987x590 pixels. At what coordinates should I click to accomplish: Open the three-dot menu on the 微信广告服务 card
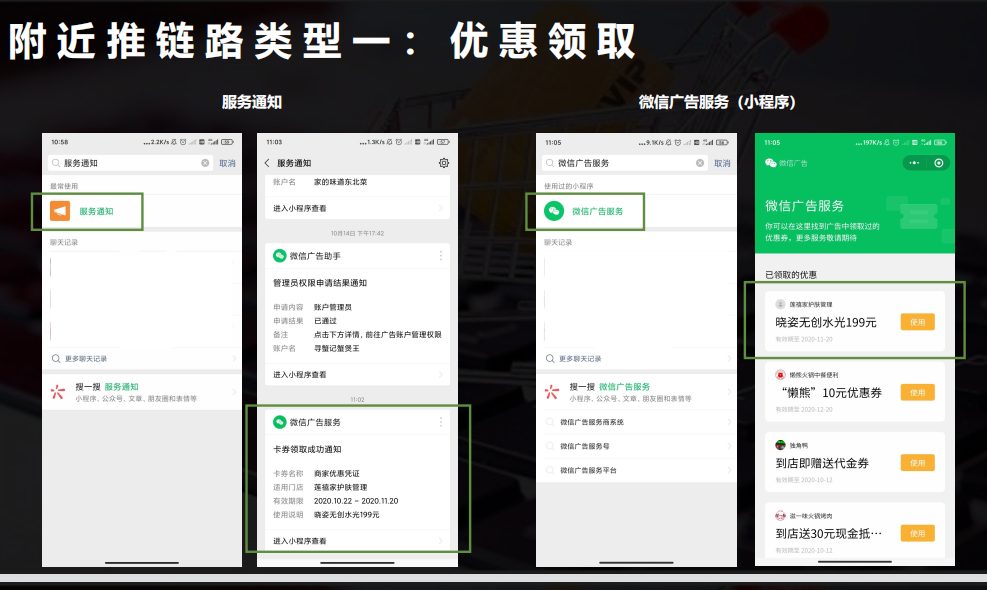click(x=441, y=422)
